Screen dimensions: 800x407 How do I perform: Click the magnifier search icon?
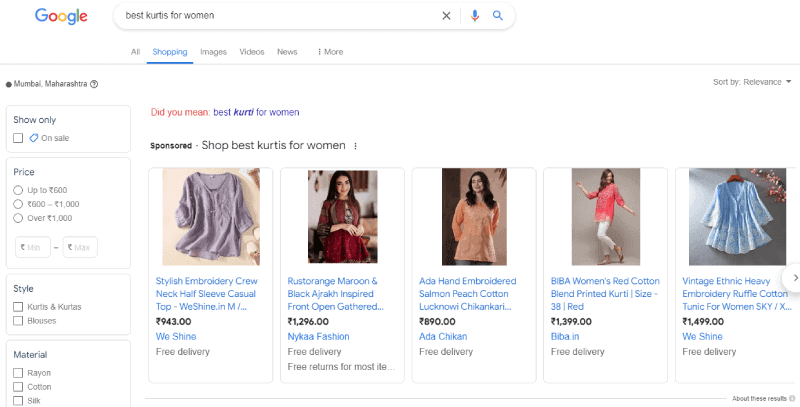[x=497, y=15]
